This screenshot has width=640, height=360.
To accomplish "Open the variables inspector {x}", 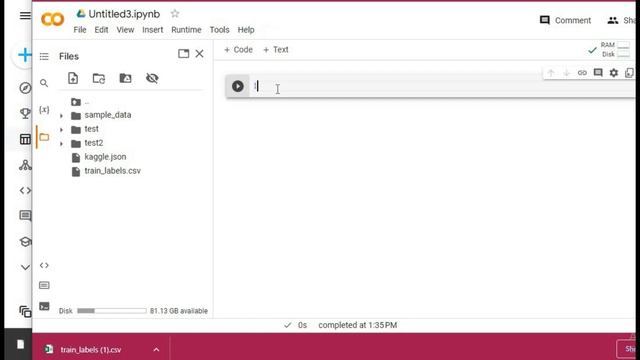I will click(44, 110).
